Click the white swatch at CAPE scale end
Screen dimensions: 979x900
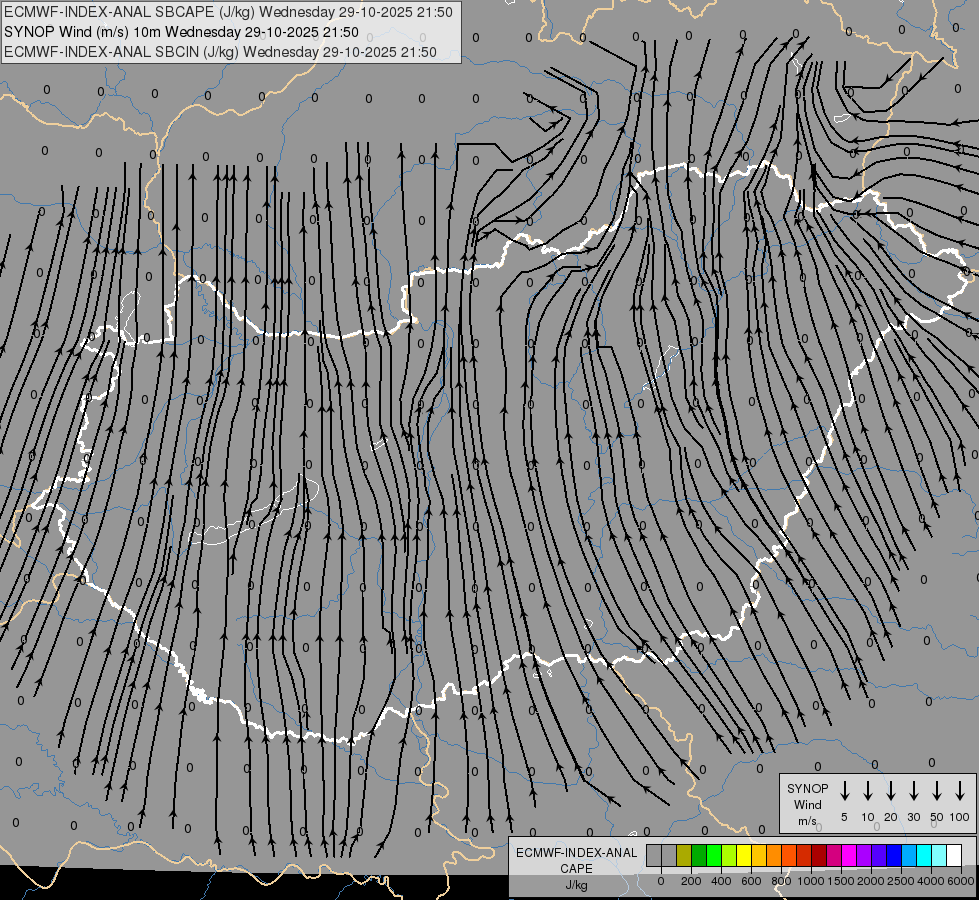[x=954, y=855]
